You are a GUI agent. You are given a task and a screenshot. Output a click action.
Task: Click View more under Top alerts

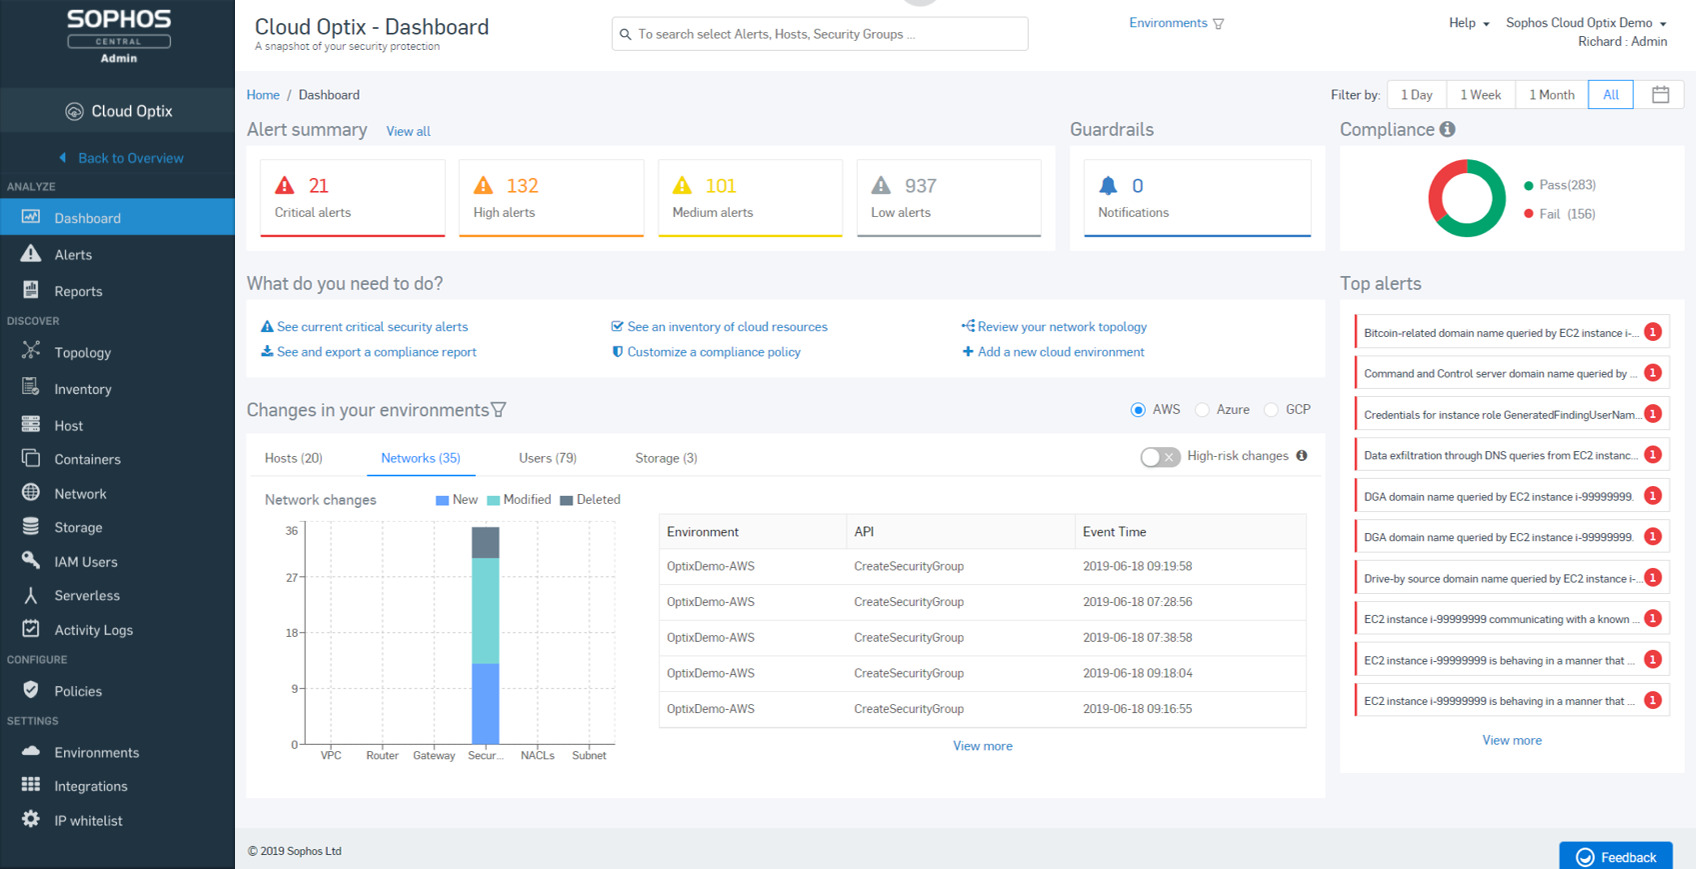[x=1511, y=740]
